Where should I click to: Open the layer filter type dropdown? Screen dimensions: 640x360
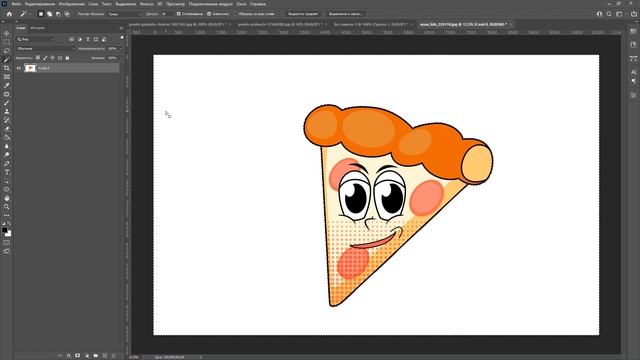[36, 39]
